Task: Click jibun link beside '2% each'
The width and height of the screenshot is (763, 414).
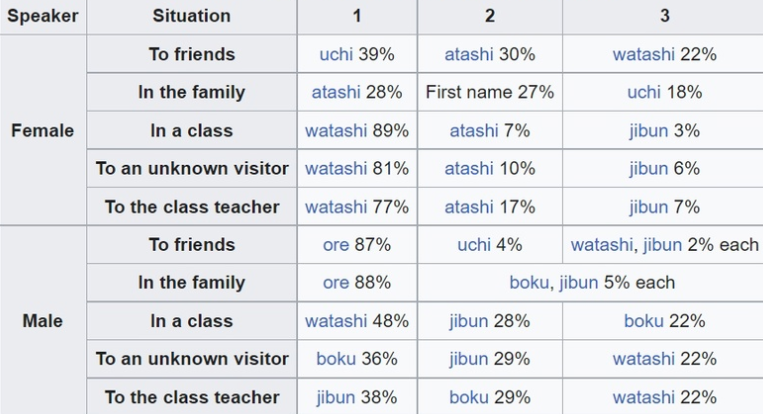Action: [662, 245]
